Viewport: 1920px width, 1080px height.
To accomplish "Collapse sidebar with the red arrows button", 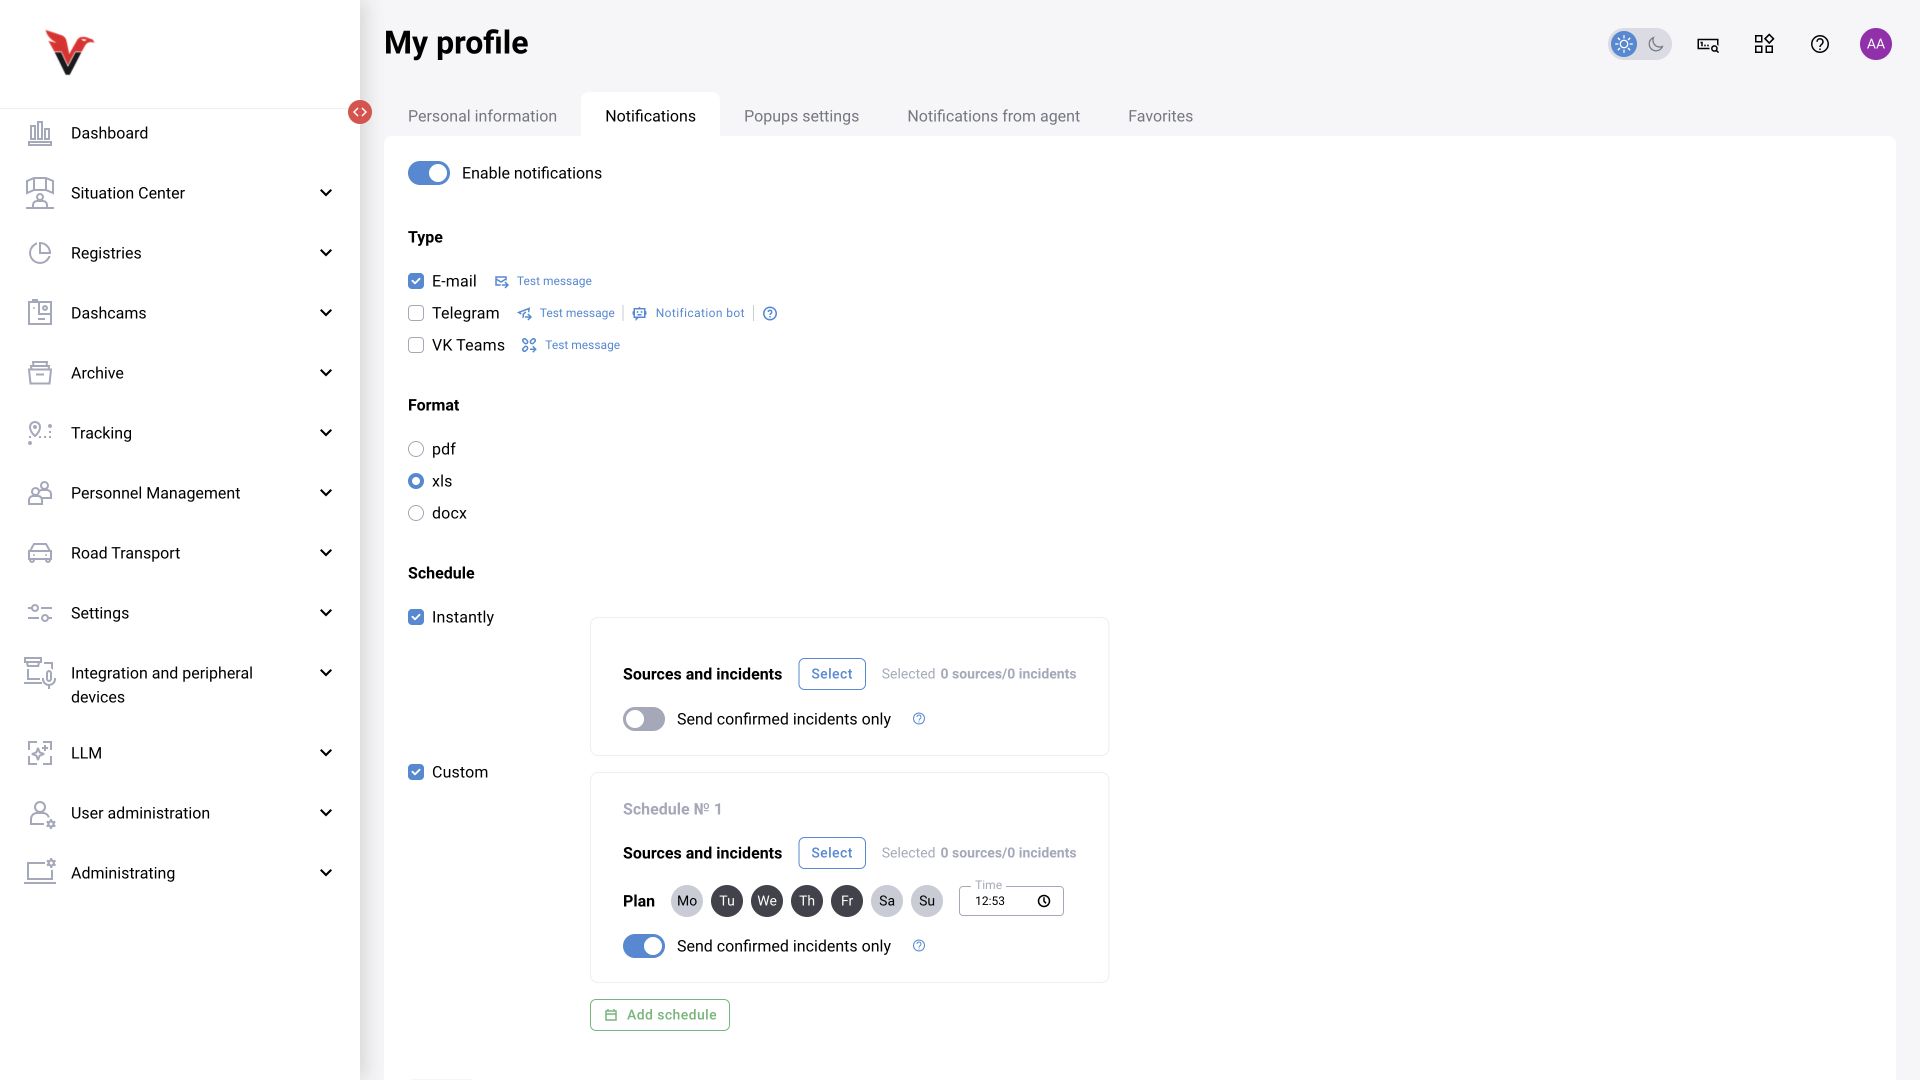I will pos(360,112).
